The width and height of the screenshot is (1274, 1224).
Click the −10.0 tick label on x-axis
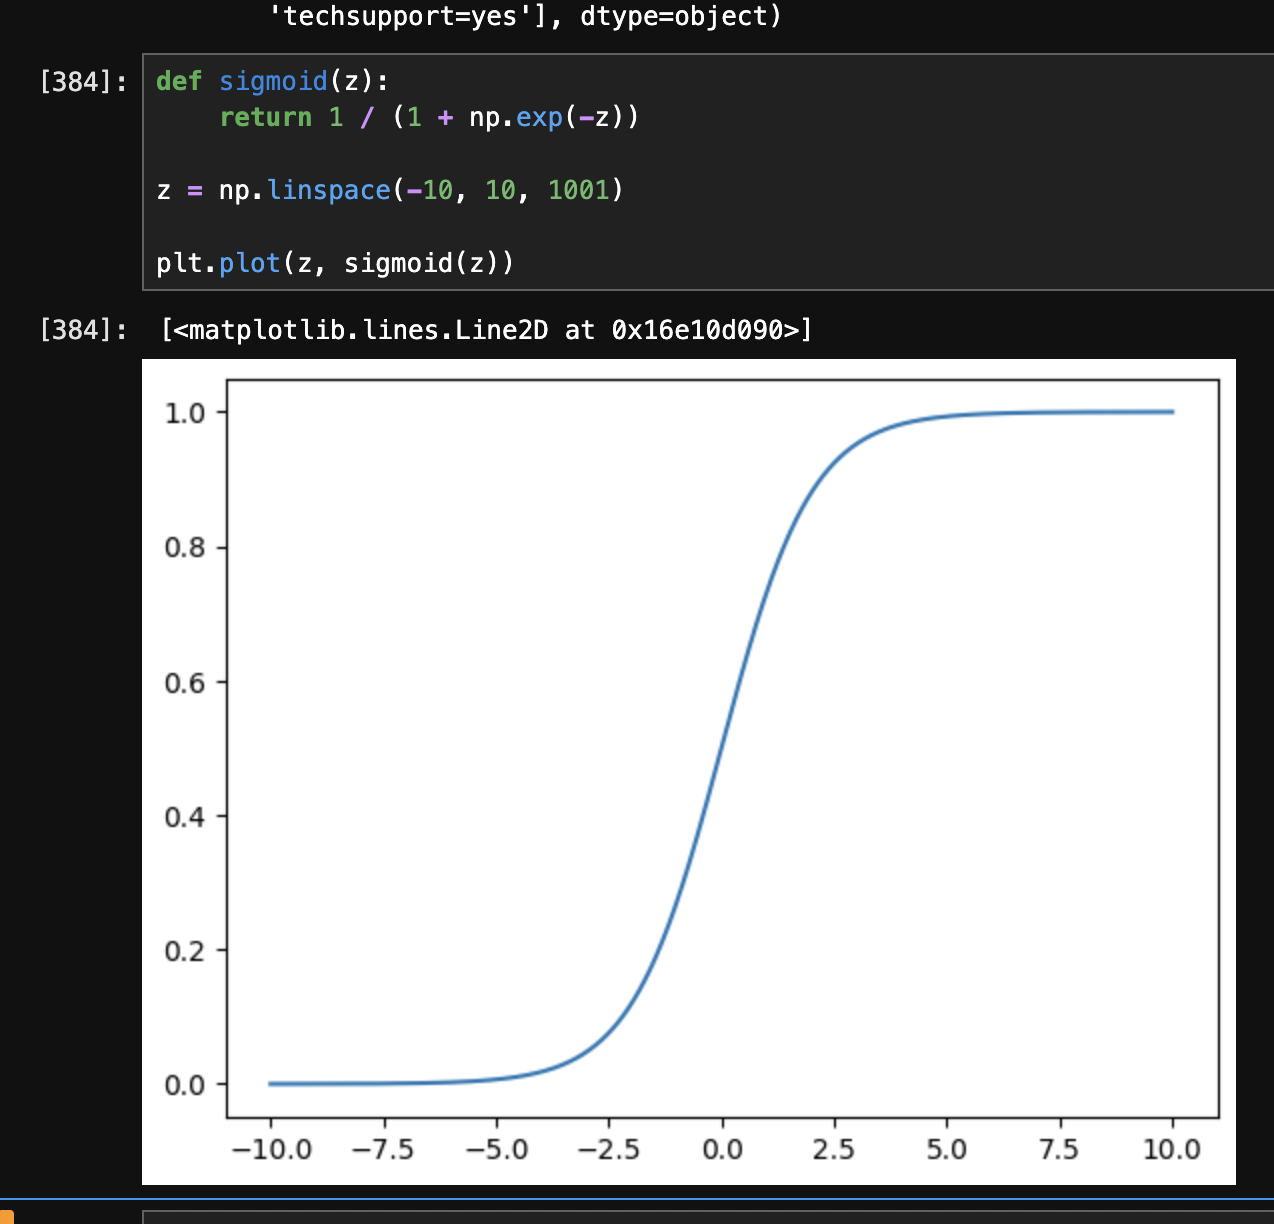coord(271,1149)
